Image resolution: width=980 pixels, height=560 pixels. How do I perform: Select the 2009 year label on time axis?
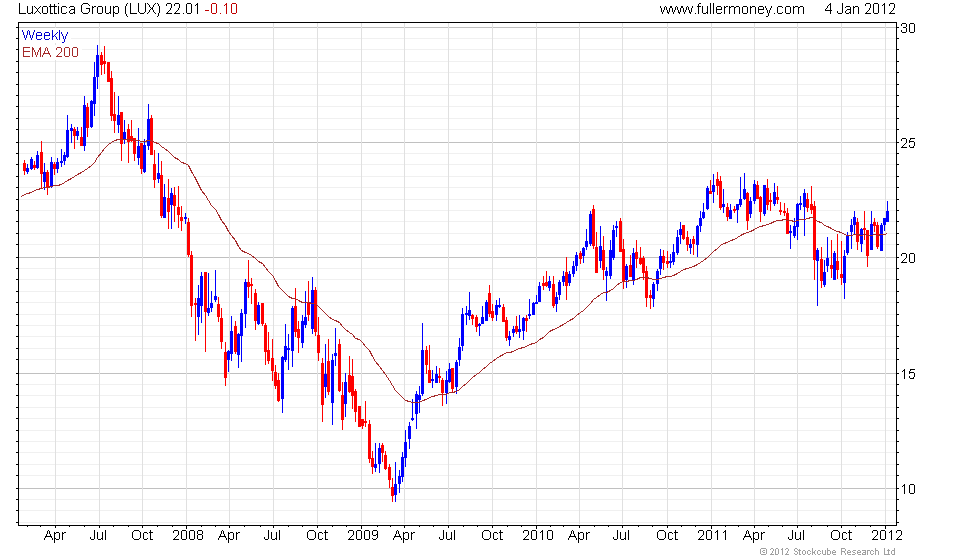point(362,536)
